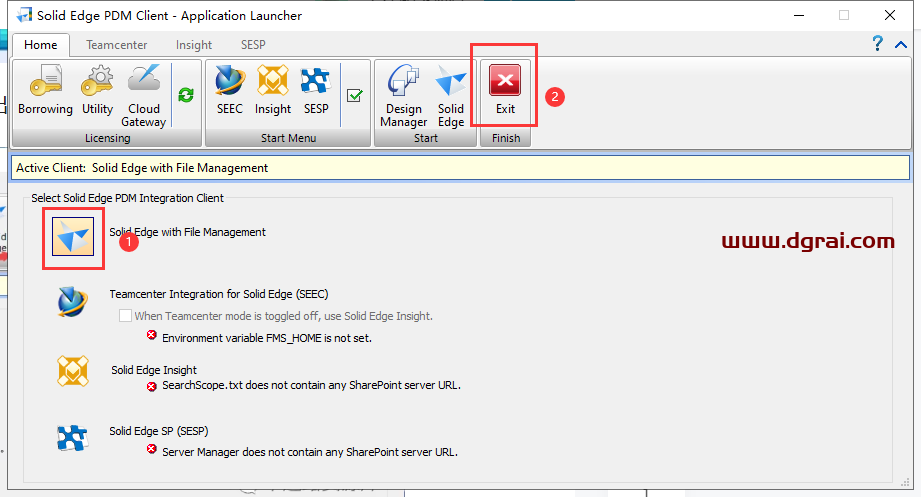Click the green refresh licensing icon
This screenshot has height=497, width=921.
click(186, 95)
